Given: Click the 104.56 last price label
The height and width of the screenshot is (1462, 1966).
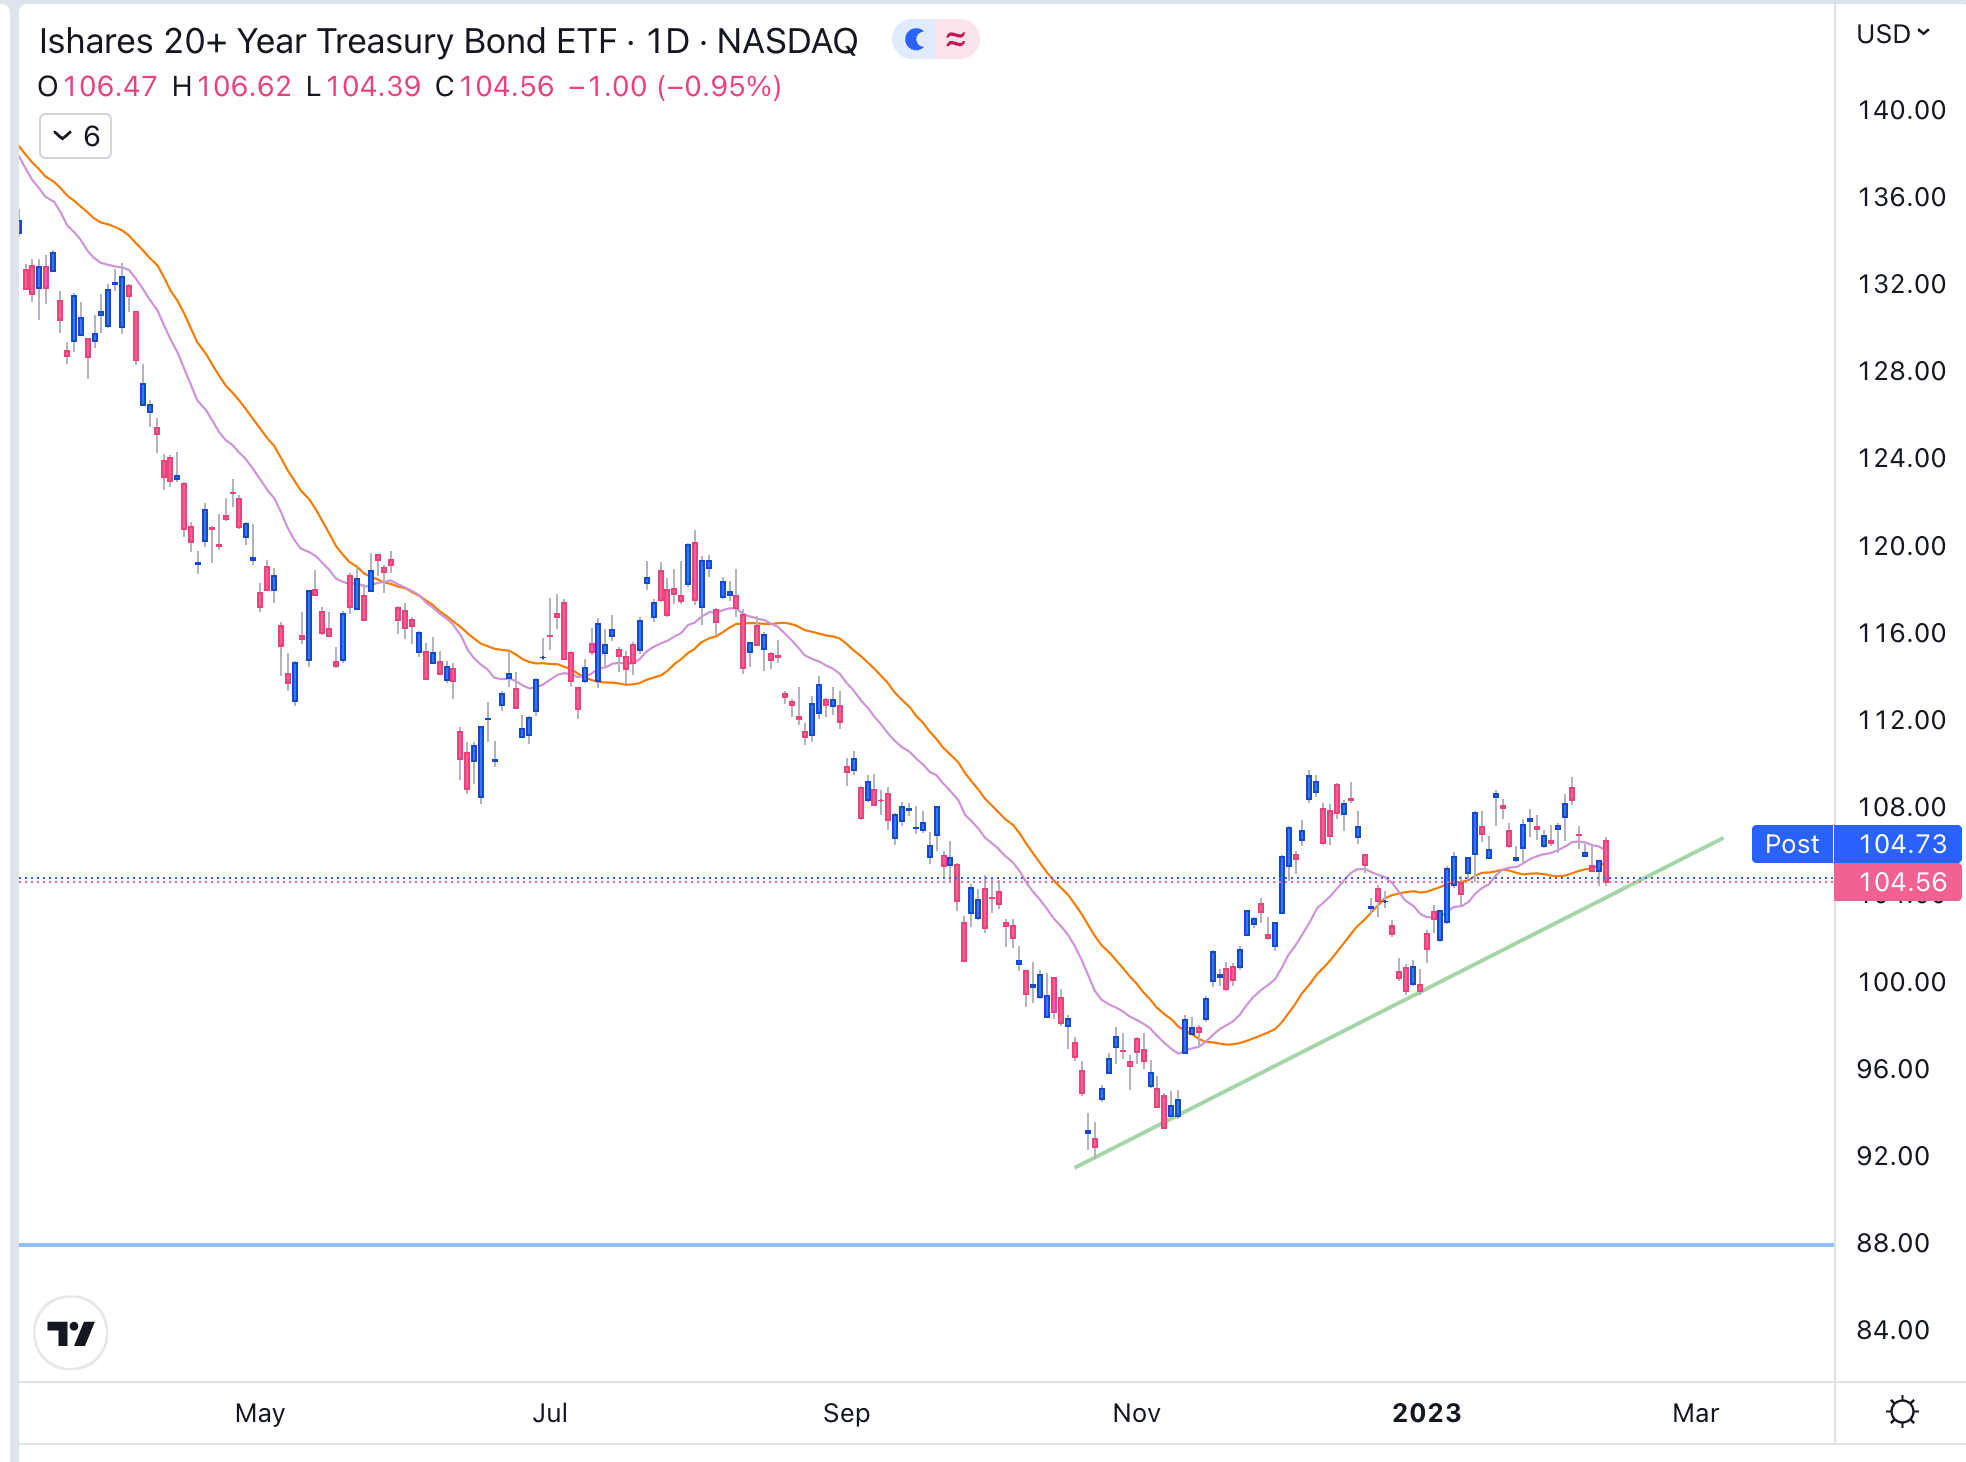Looking at the screenshot, I should pos(1898,882).
